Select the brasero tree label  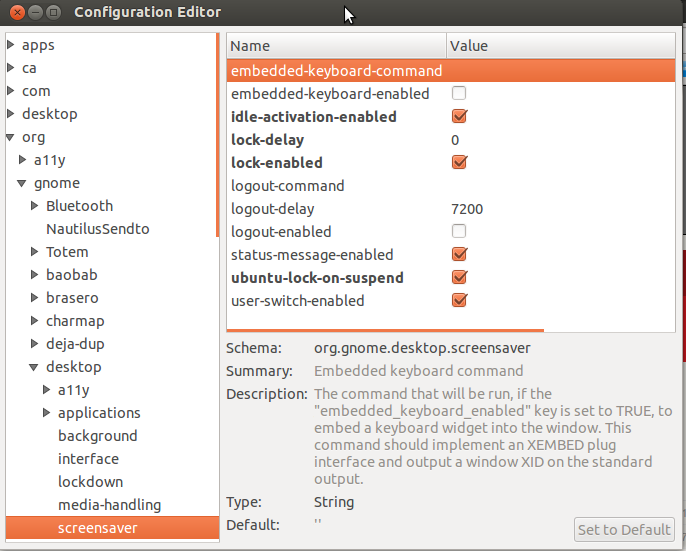pyautogui.click(x=72, y=298)
